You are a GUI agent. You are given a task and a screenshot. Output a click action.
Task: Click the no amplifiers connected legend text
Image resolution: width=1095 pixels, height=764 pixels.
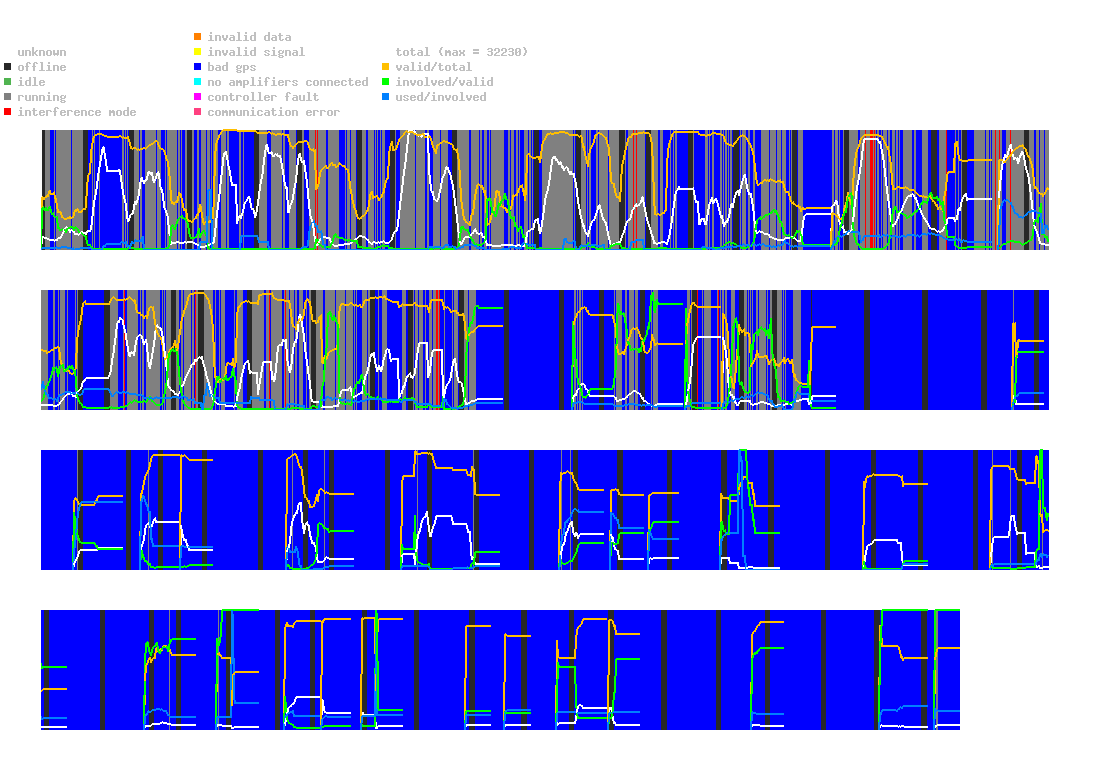point(288,82)
